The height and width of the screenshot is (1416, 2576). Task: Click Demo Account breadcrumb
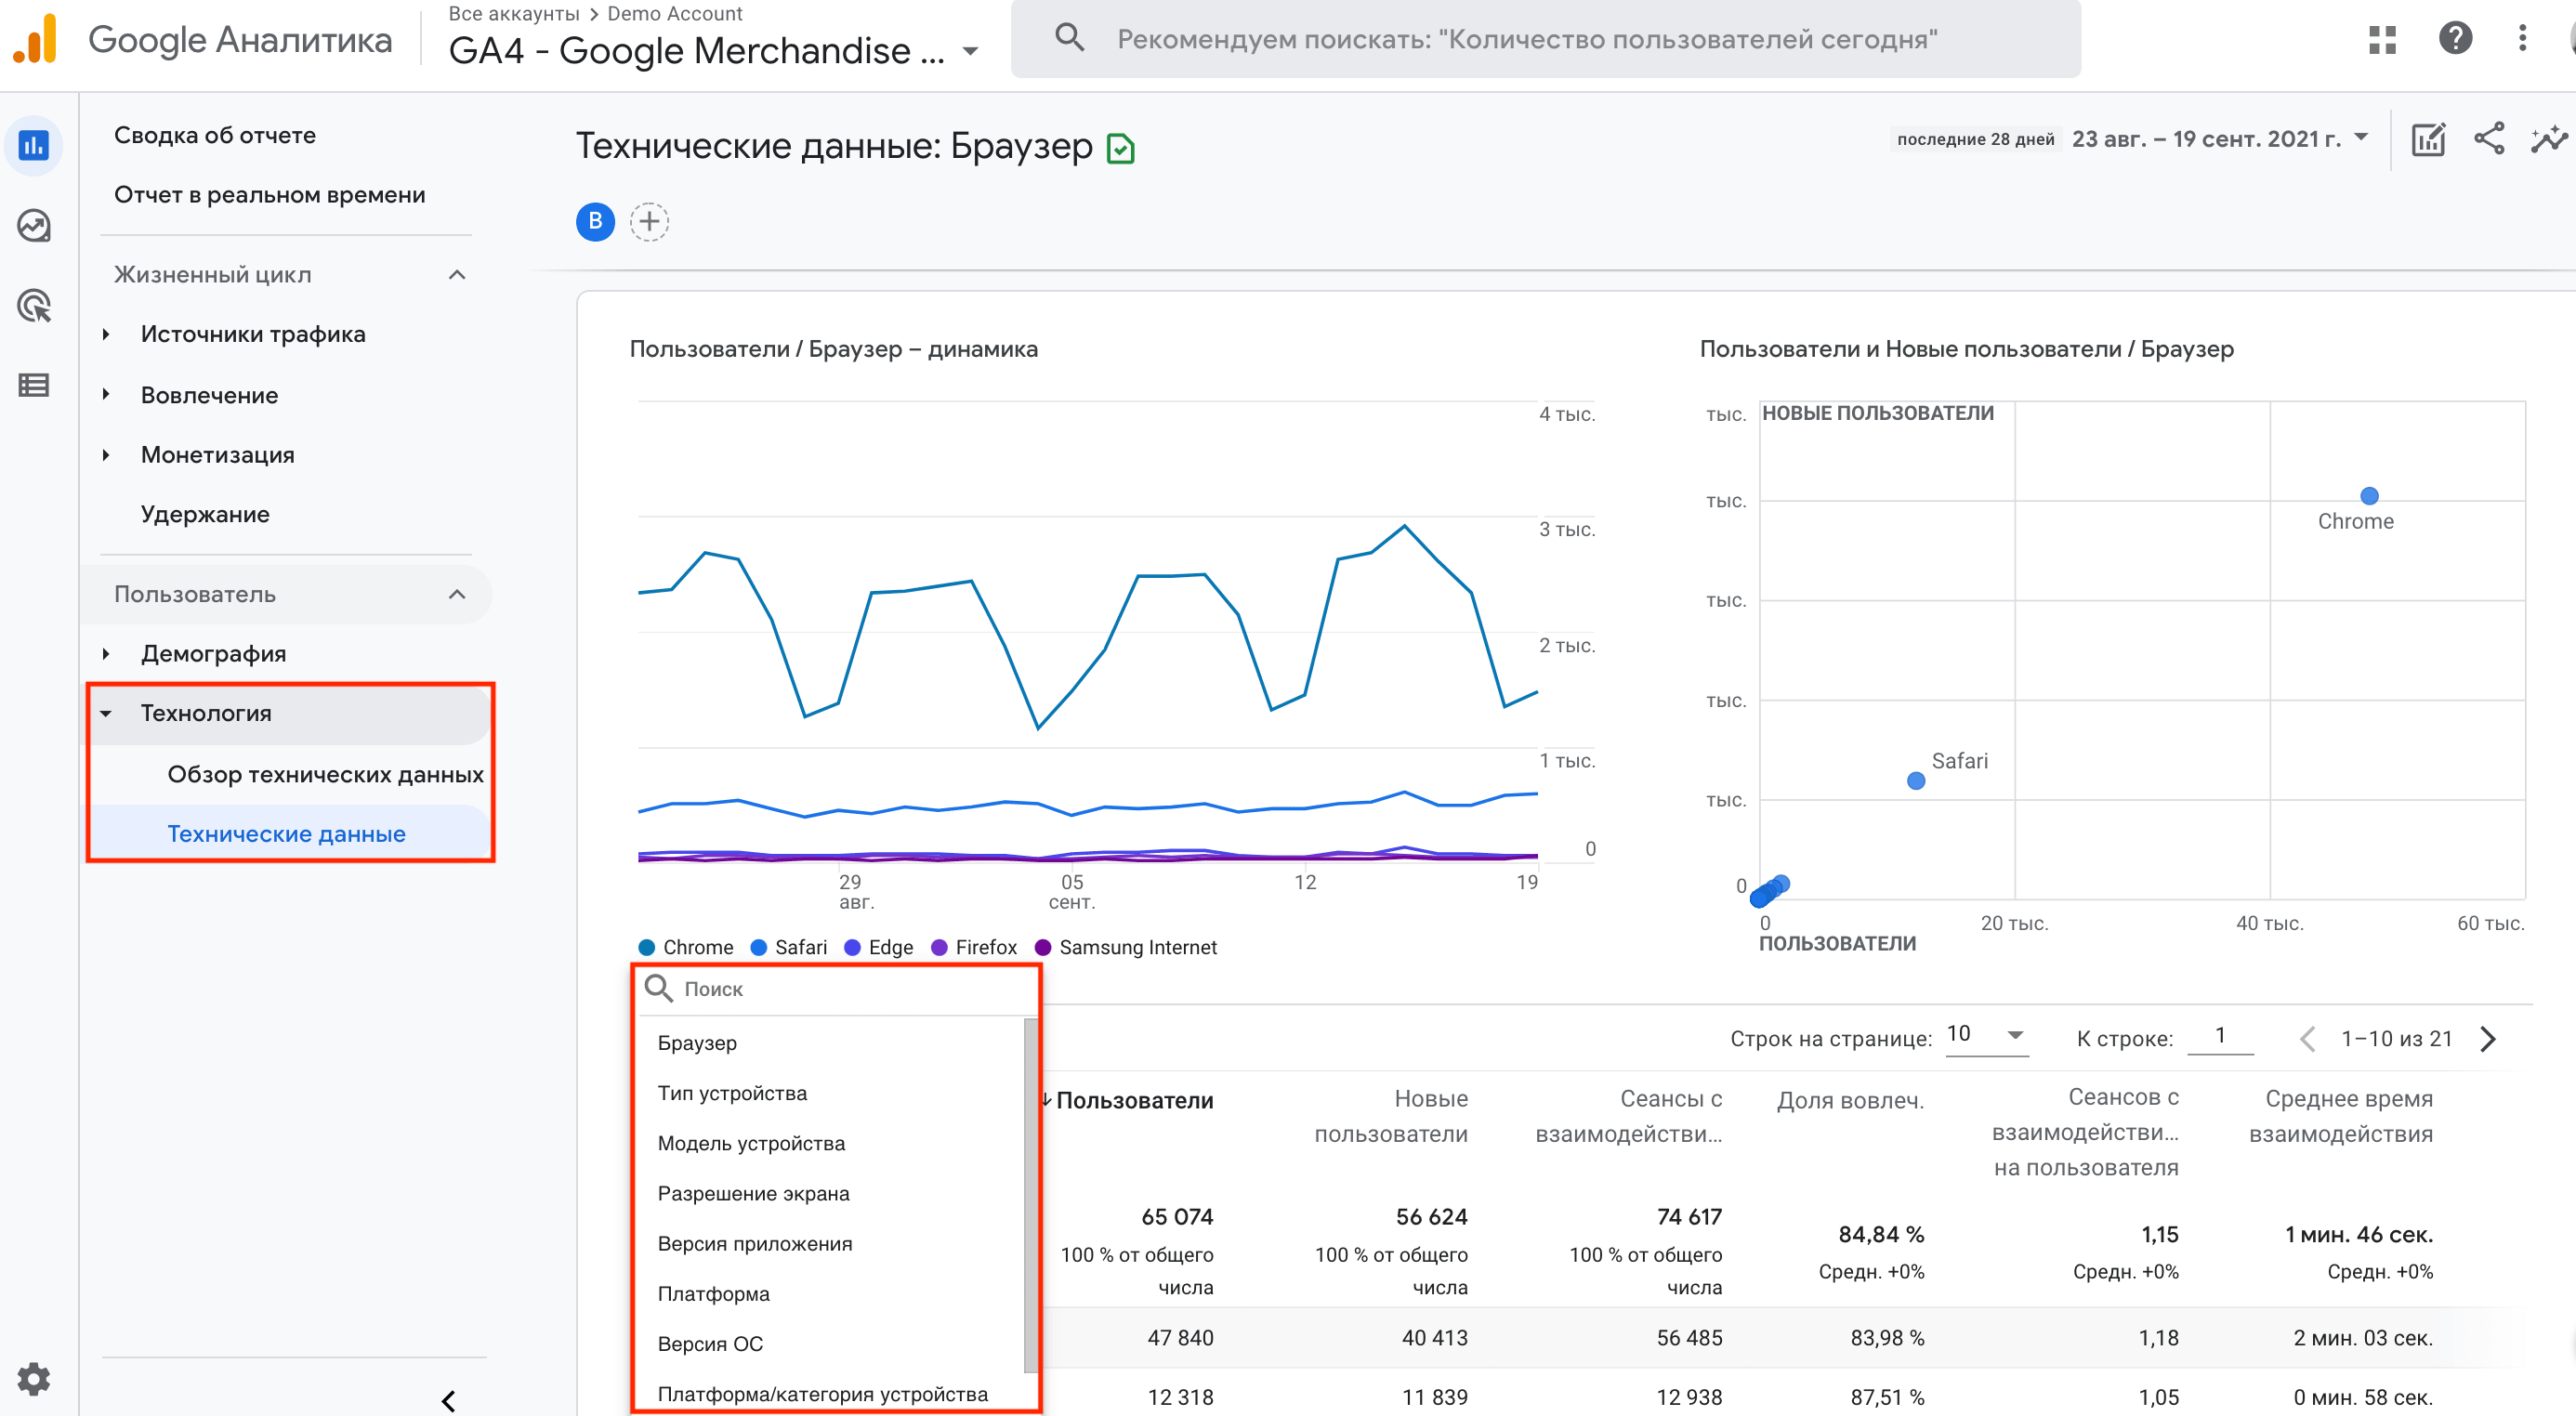(674, 14)
